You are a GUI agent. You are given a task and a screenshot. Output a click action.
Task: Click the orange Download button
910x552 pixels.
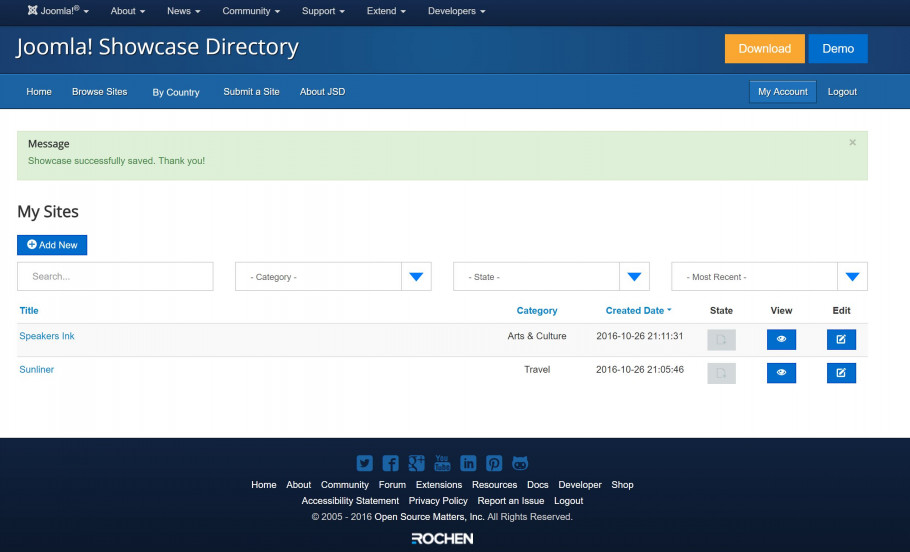764,49
